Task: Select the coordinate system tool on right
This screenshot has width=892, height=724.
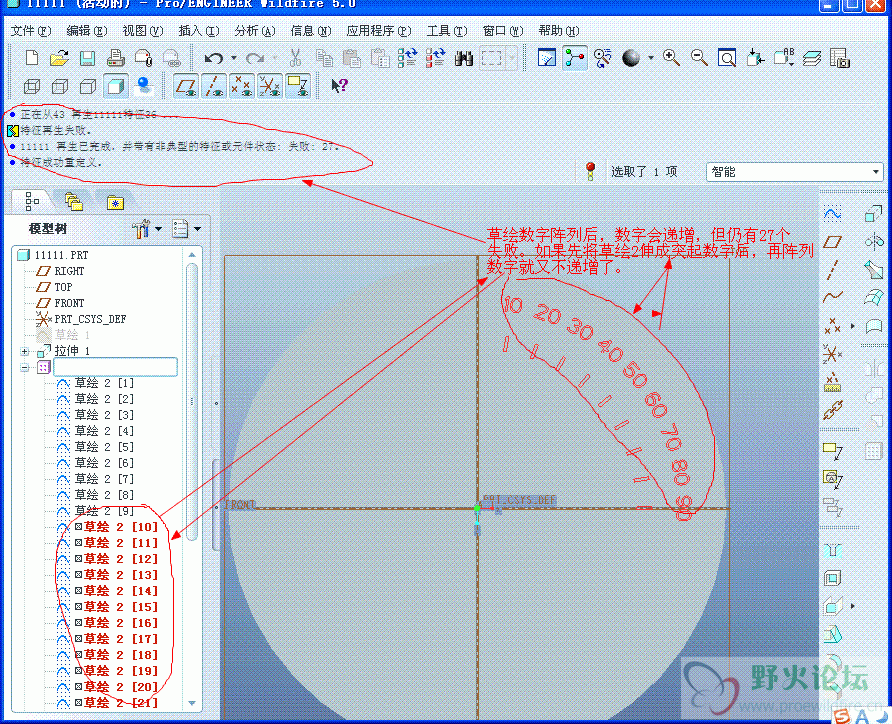Action: [832, 354]
